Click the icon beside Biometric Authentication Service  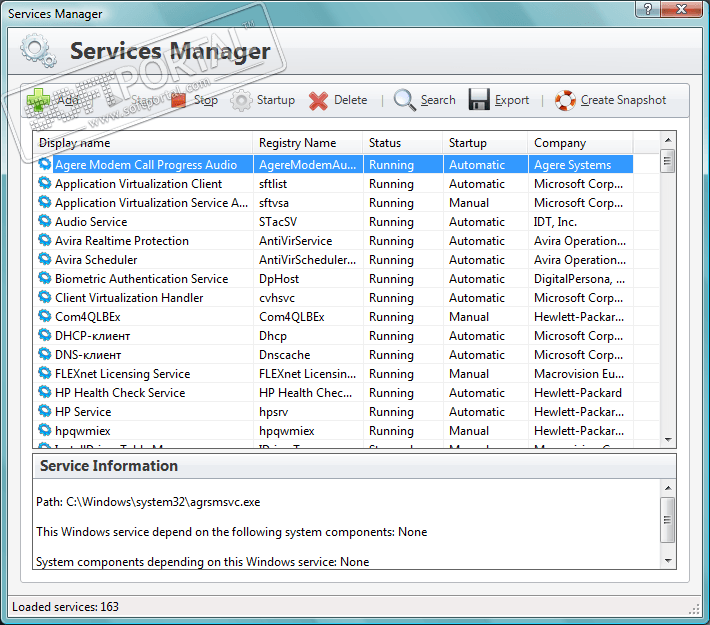coord(44,278)
